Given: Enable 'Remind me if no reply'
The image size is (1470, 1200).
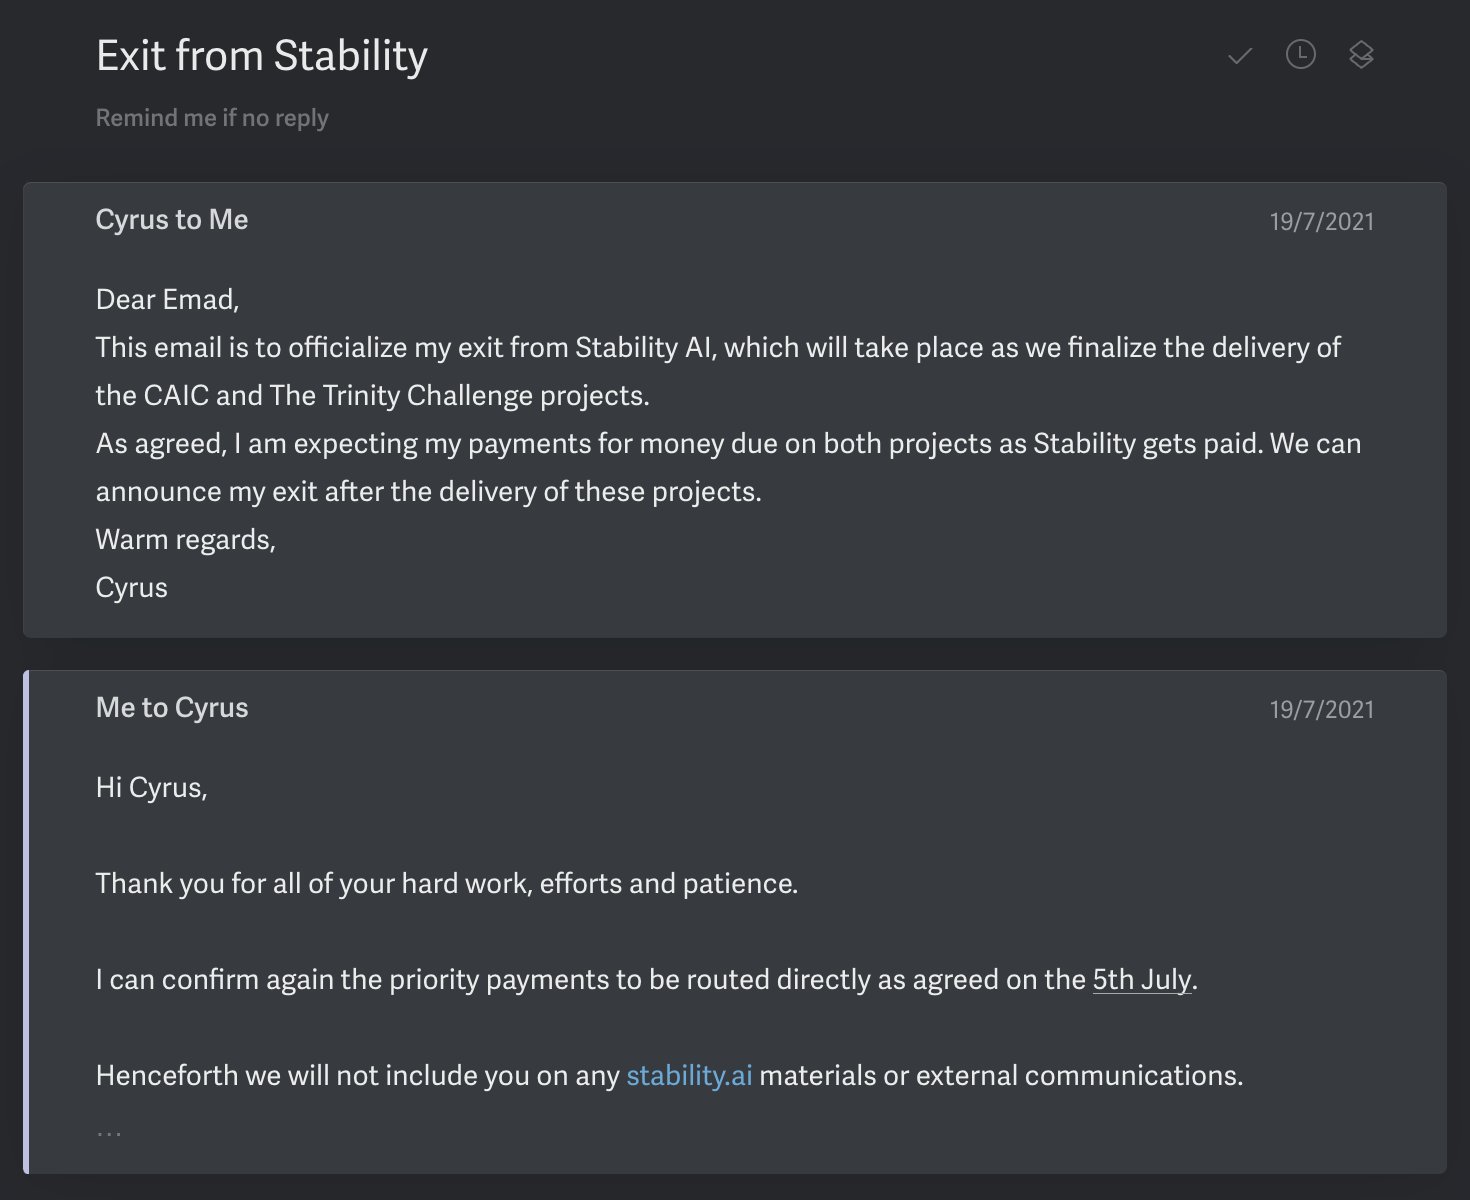Looking at the screenshot, I should 212,118.
